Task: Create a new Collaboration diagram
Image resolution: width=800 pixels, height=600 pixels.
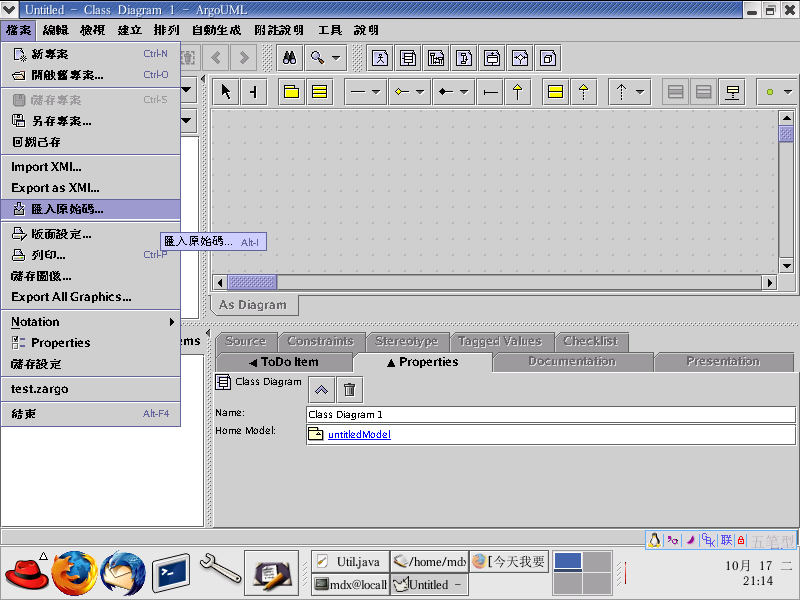Action: [464, 58]
